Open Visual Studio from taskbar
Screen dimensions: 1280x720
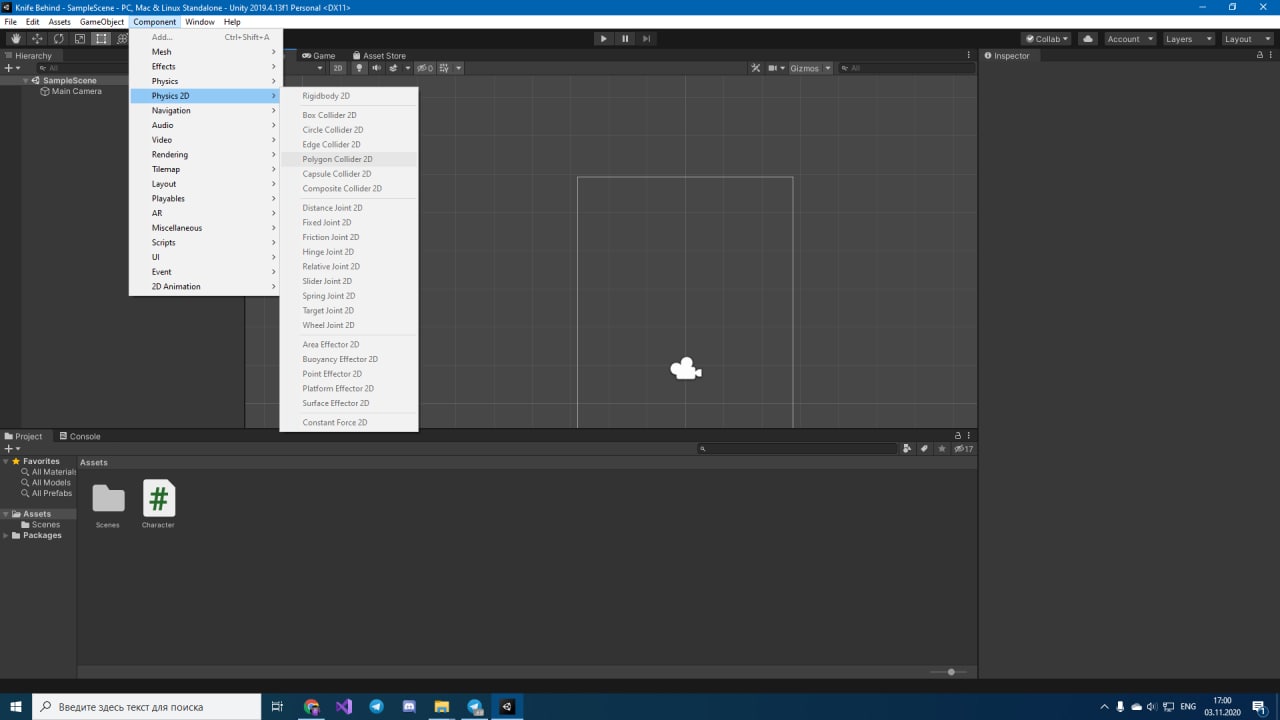344,706
